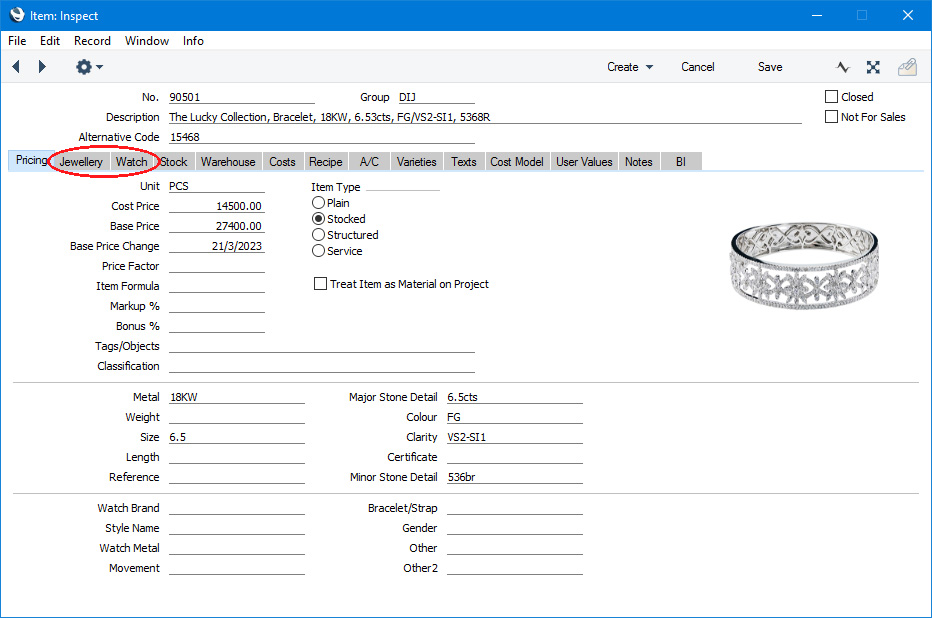
Task: Open the Window menu
Action: (147, 41)
